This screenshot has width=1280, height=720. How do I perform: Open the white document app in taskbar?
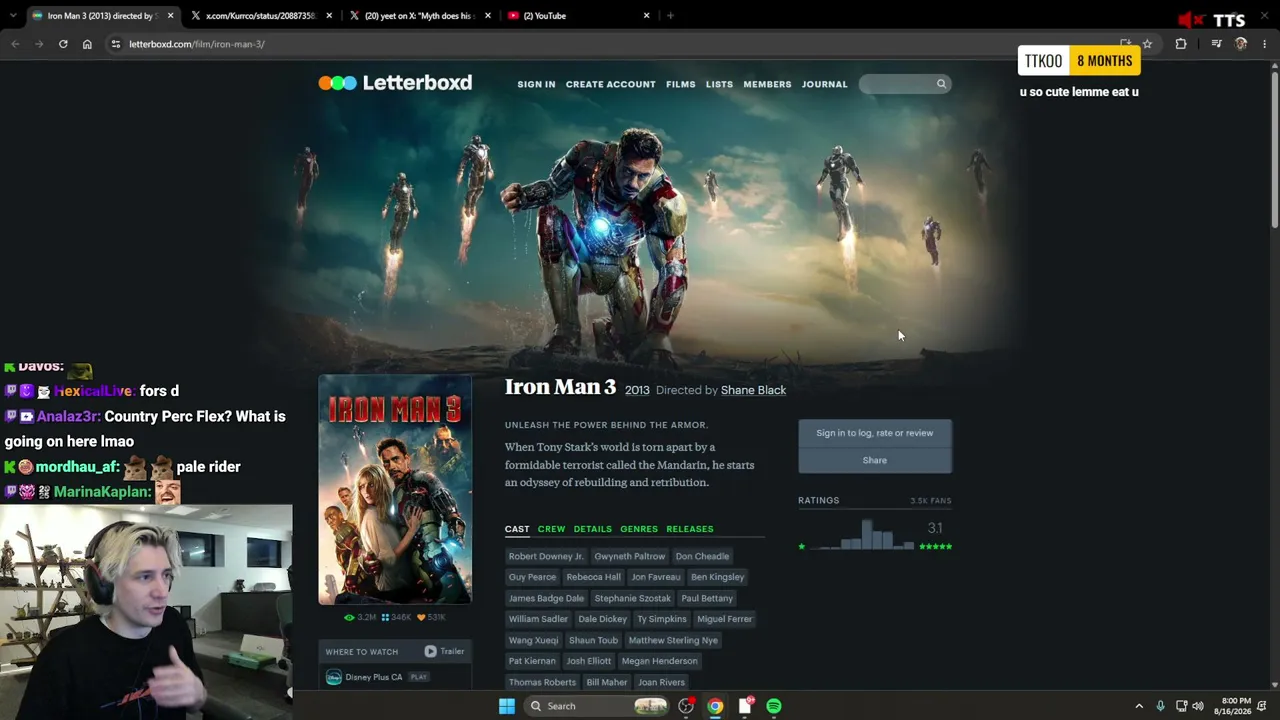(x=745, y=706)
